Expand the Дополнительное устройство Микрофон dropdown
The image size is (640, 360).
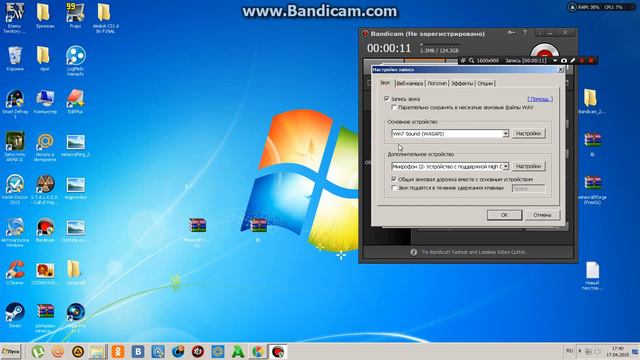pyautogui.click(x=505, y=167)
